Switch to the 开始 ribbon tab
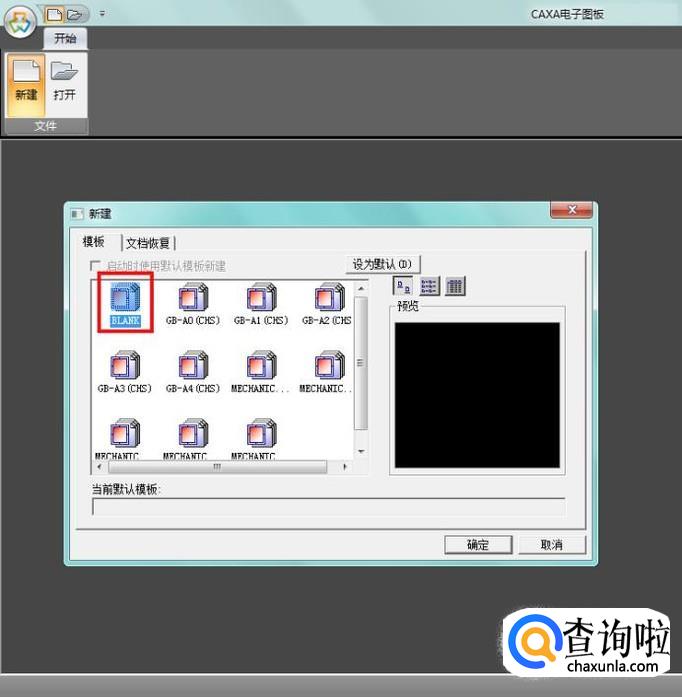This screenshot has width=682, height=697. 65,39
